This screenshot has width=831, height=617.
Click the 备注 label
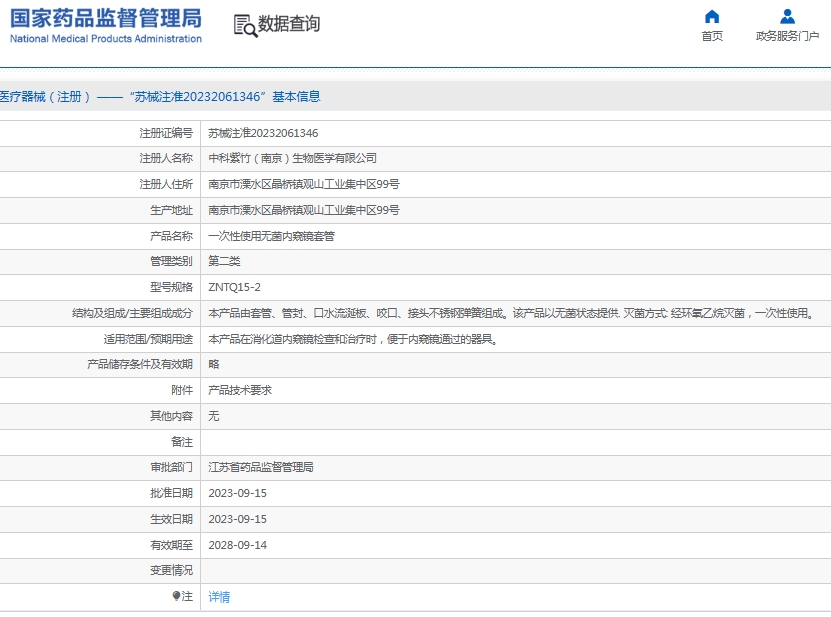pyautogui.click(x=182, y=442)
